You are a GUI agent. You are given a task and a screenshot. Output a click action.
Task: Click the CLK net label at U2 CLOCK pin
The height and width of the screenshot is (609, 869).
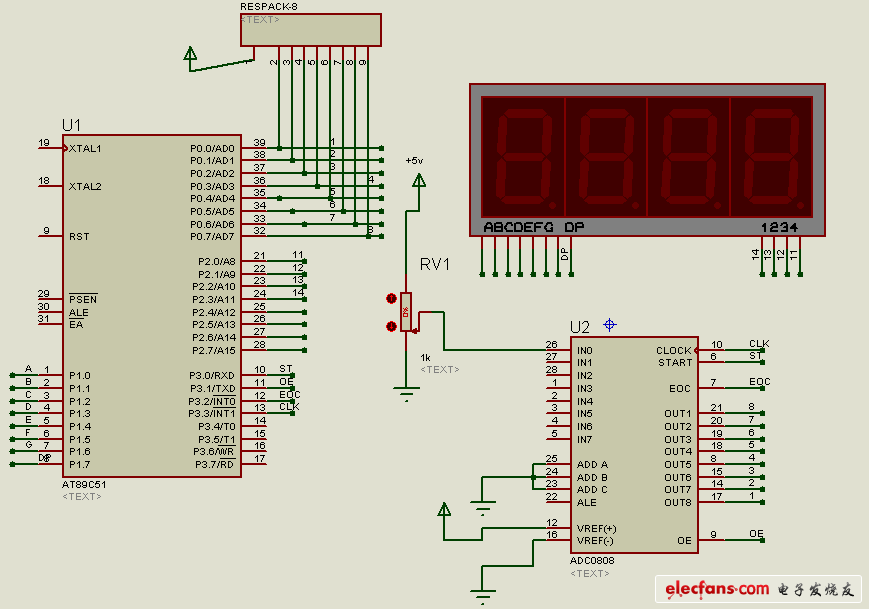(759, 344)
